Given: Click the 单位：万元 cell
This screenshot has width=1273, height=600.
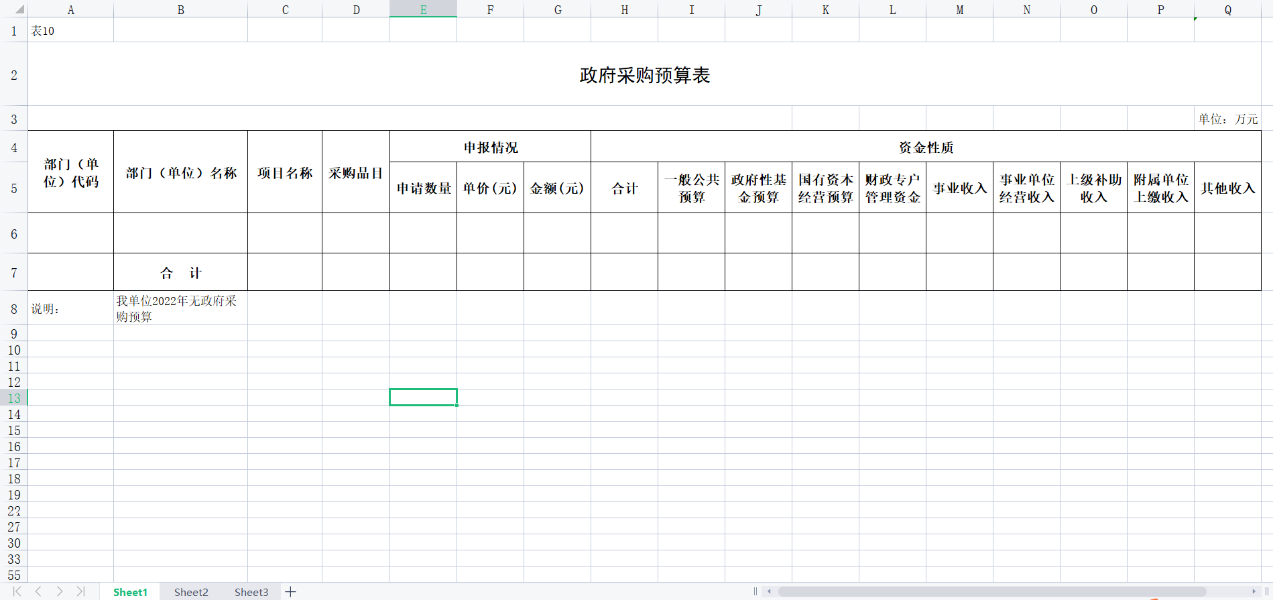Looking at the screenshot, I should [1227, 117].
